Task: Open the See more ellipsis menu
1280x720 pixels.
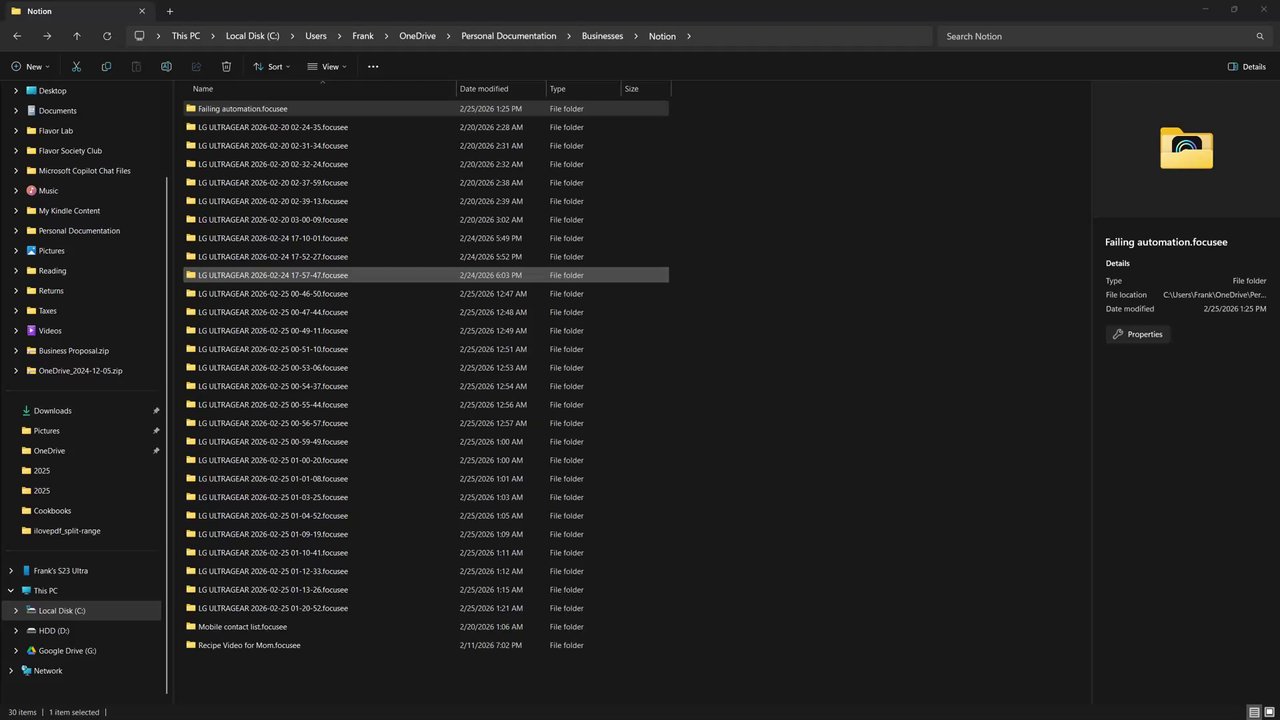Action: [x=373, y=67]
